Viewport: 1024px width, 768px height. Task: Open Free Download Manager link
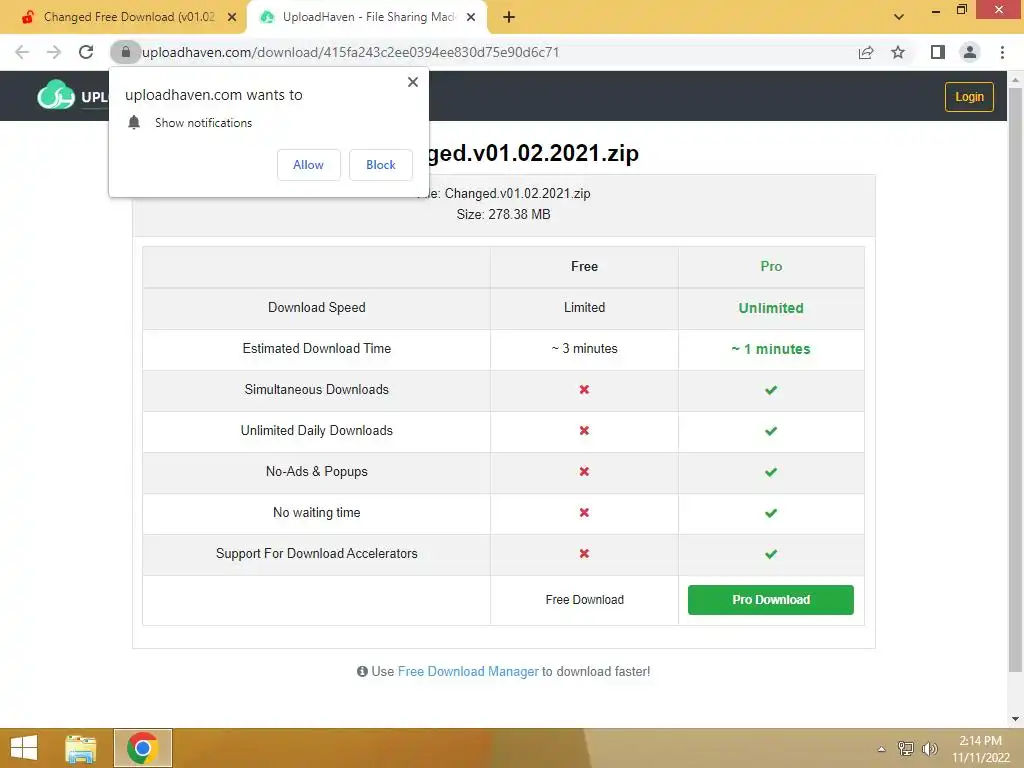[x=468, y=671]
